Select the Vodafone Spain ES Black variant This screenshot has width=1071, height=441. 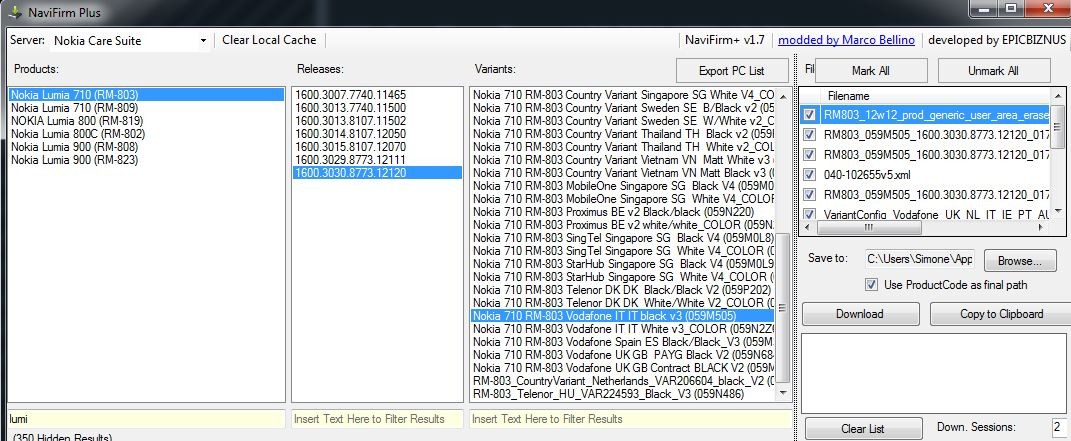620,342
